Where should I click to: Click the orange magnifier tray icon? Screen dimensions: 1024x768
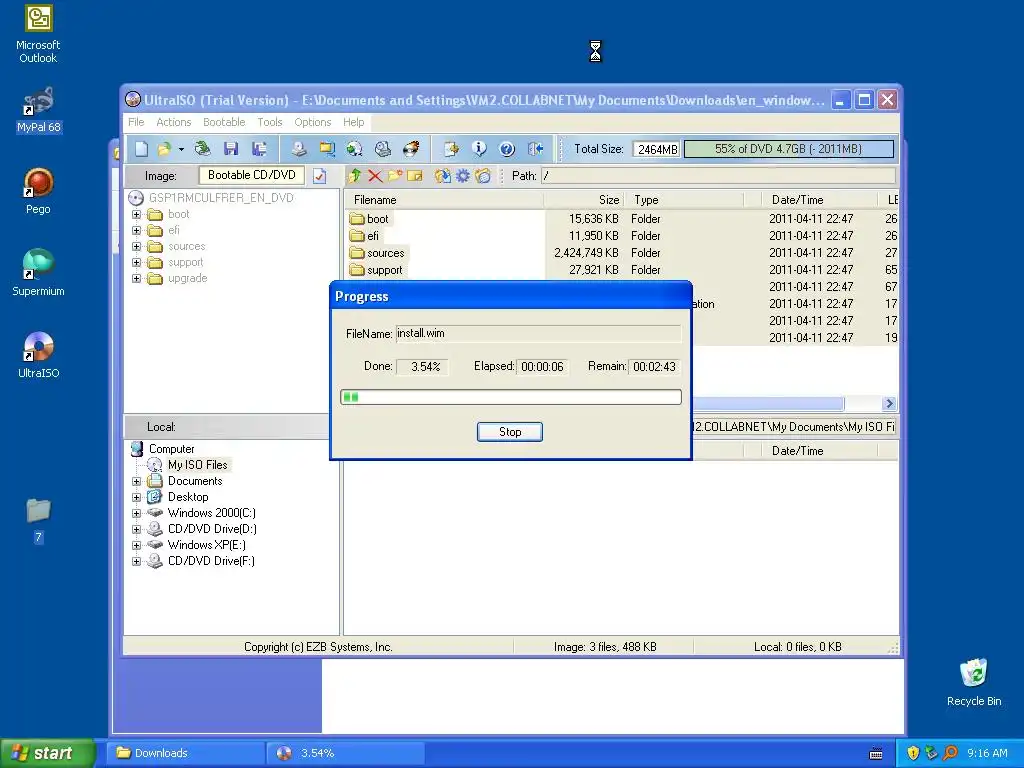coord(950,753)
